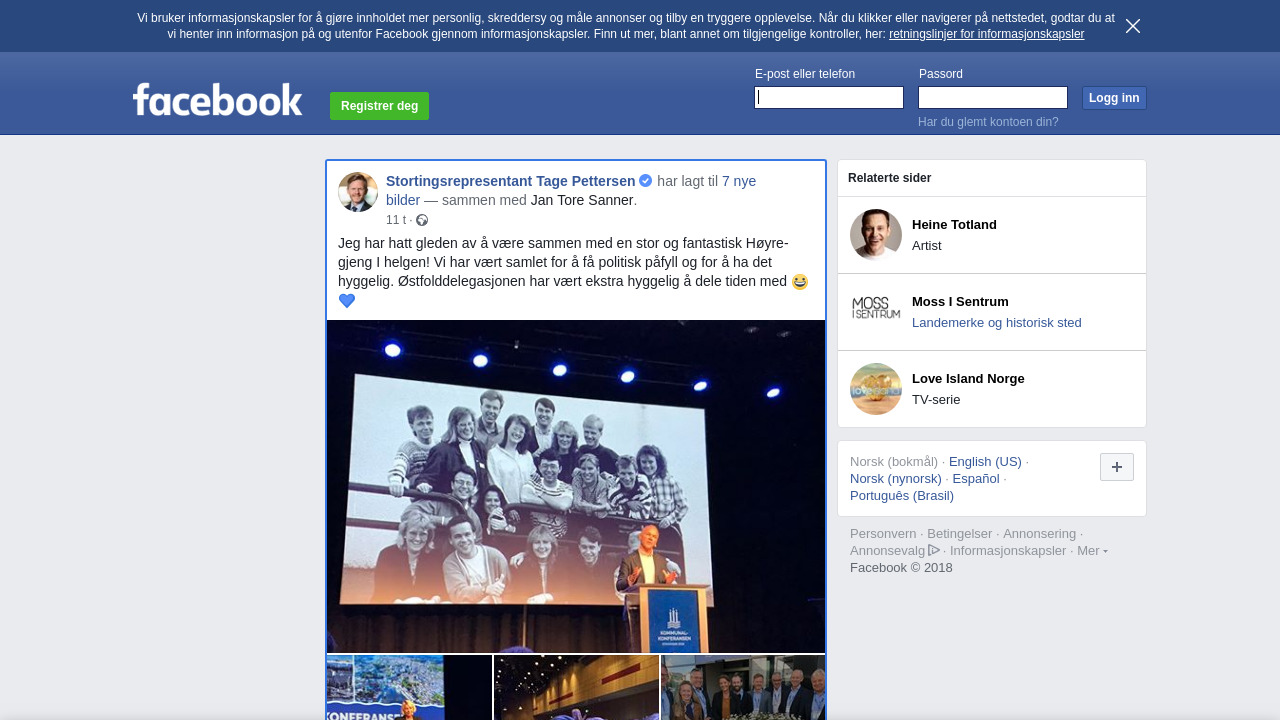Viewport: 1280px width, 720px height.
Task: Open the group of people photo thumbnail
Action: tap(743, 688)
